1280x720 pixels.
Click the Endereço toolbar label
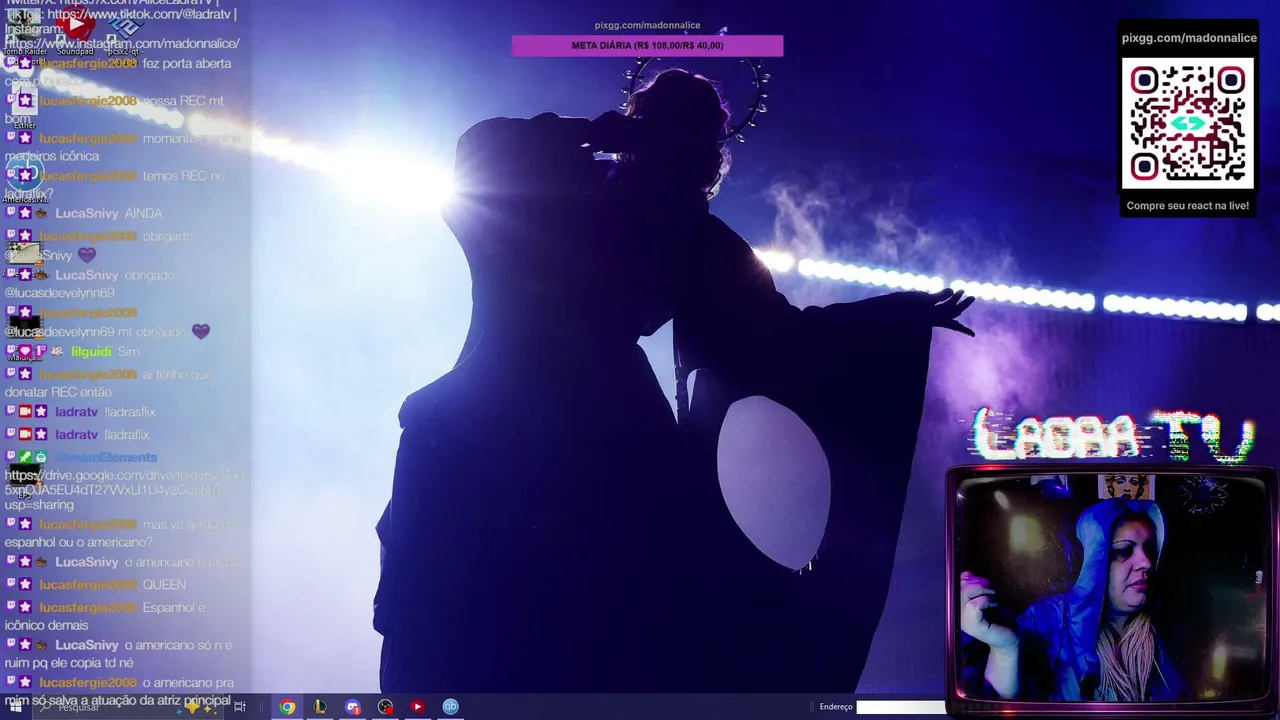pyautogui.click(x=836, y=707)
